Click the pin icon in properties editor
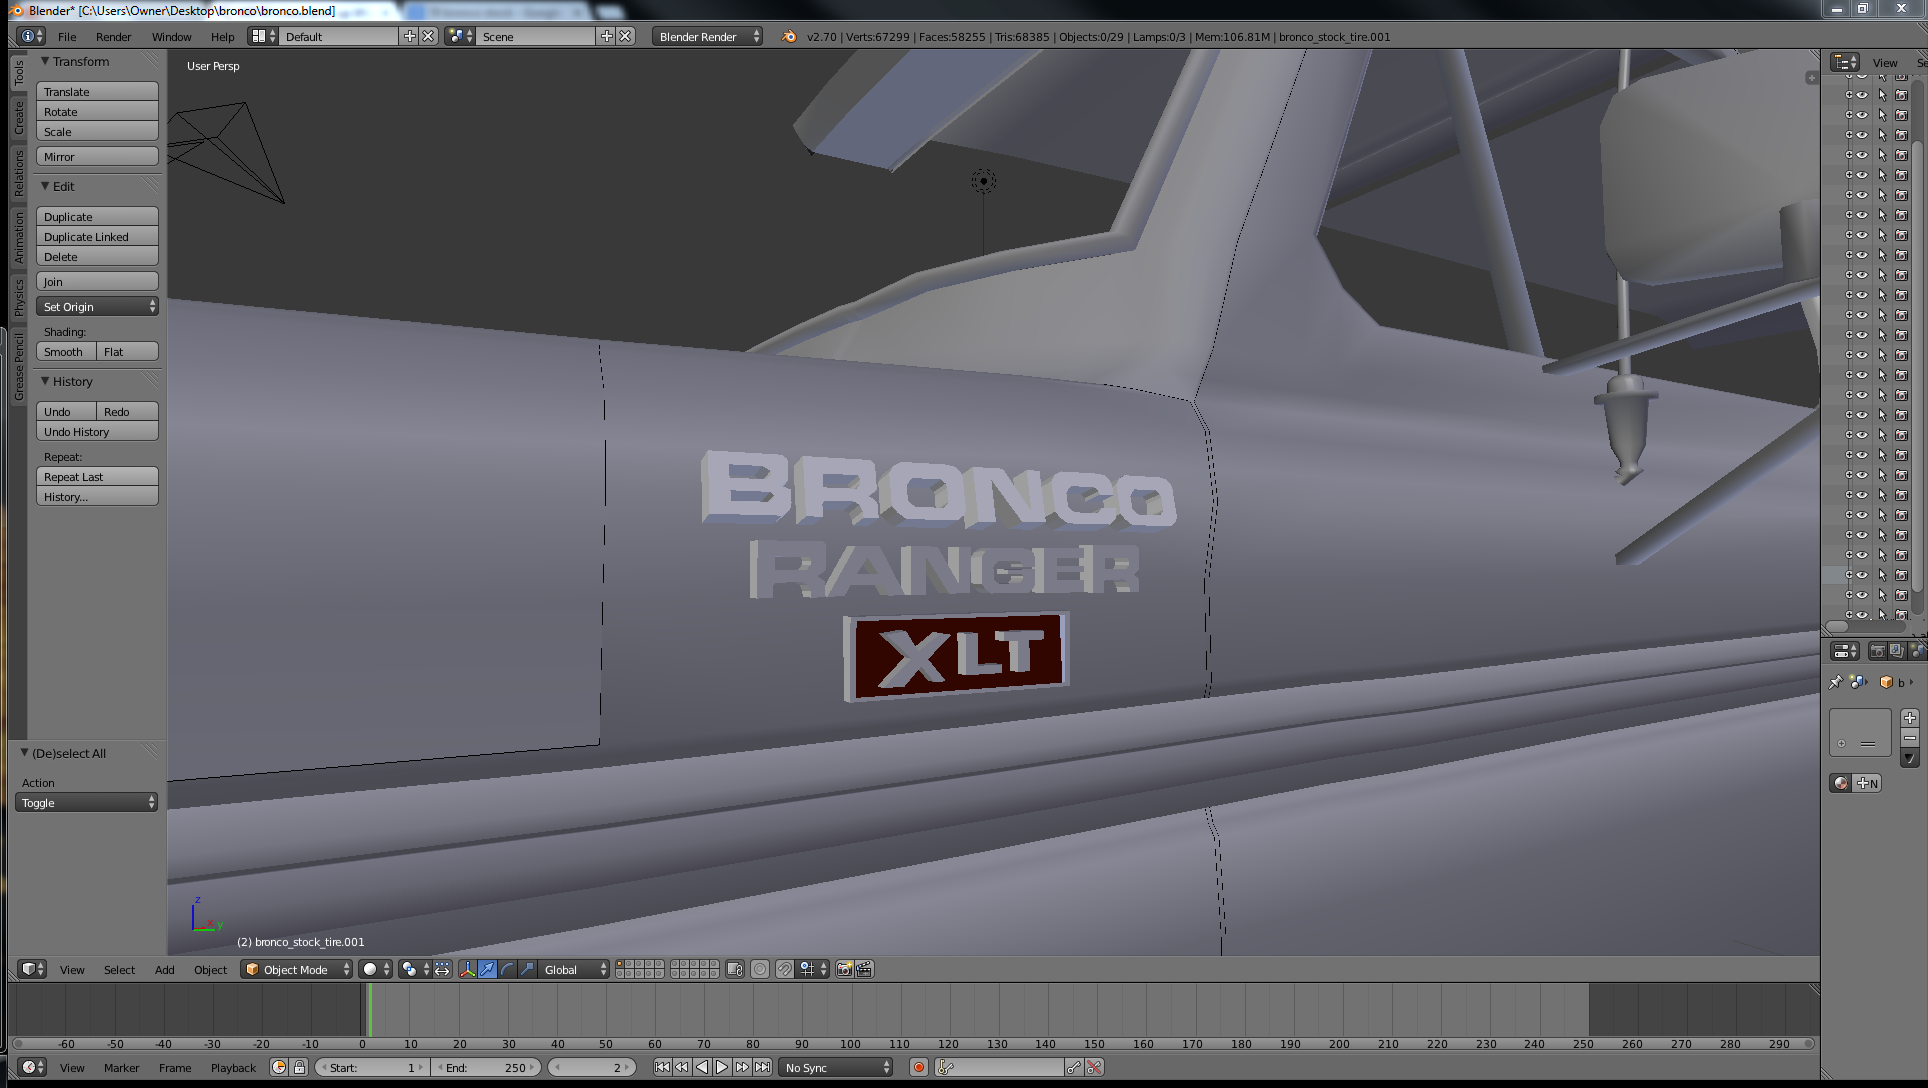 [x=1835, y=682]
